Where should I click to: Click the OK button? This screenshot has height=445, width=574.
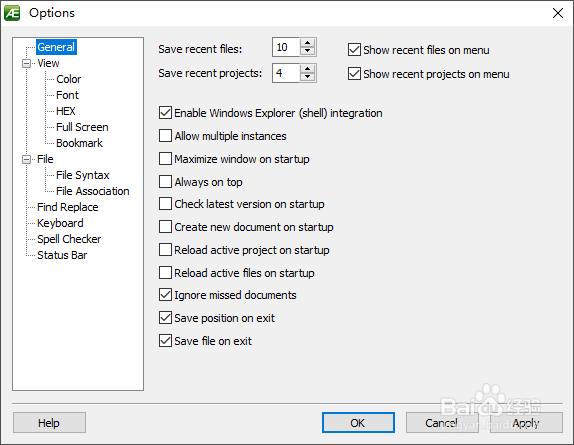point(358,423)
